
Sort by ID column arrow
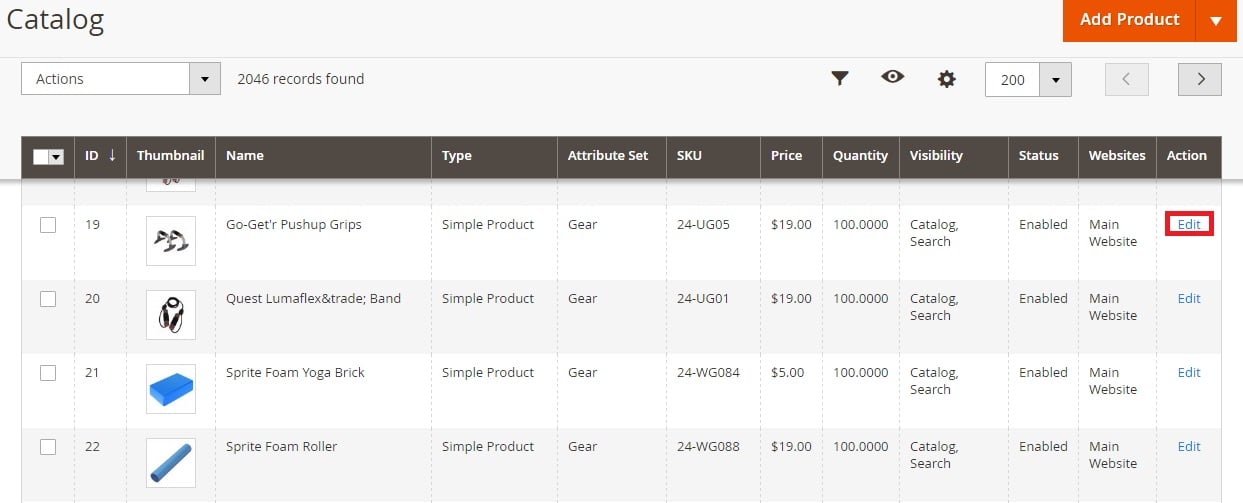point(112,155)
